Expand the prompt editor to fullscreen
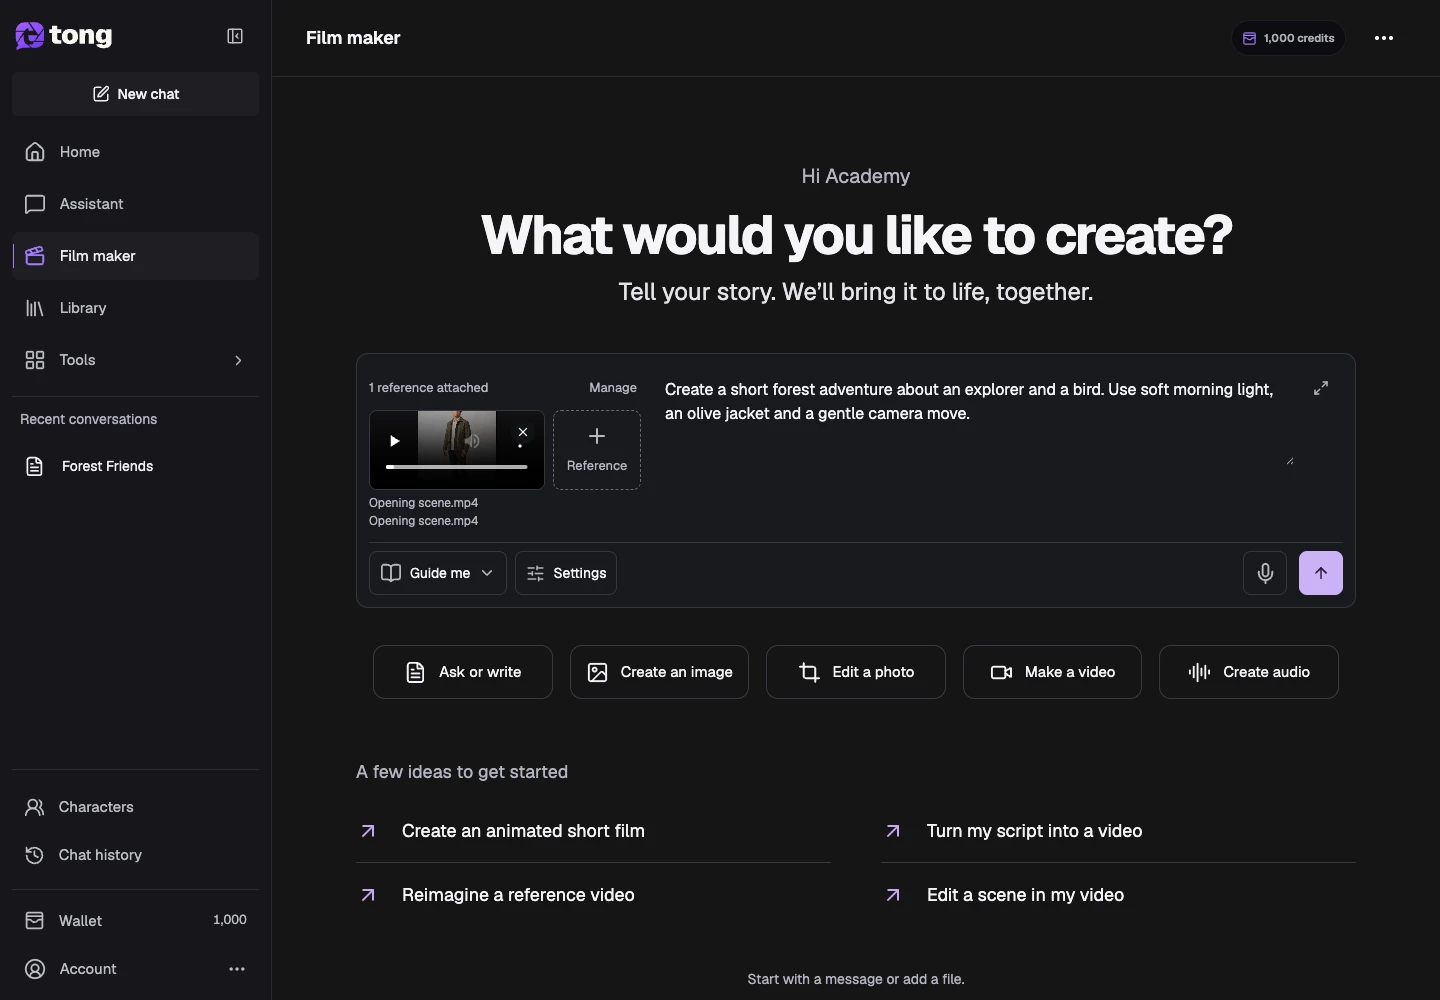This screenshot has width=1440, height=1000. (x=1321, y=388)
